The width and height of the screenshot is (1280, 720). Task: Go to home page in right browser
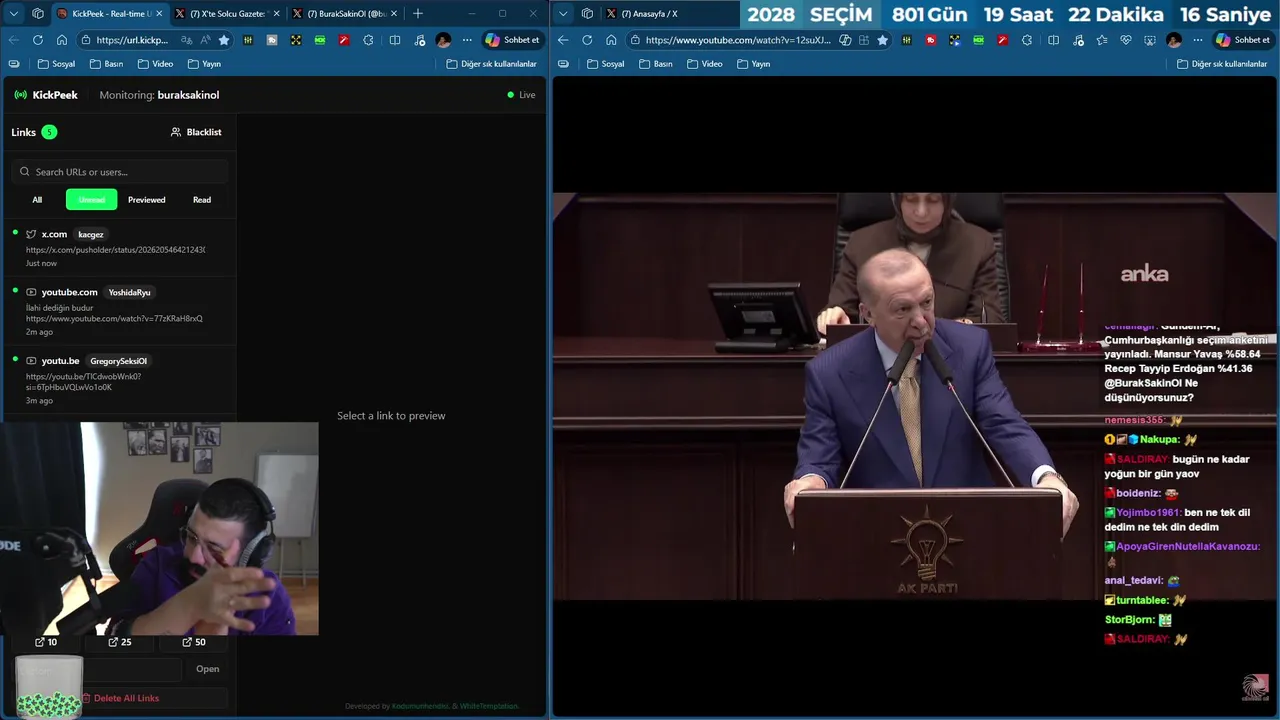pyautogui.click(x=611, y=40)
